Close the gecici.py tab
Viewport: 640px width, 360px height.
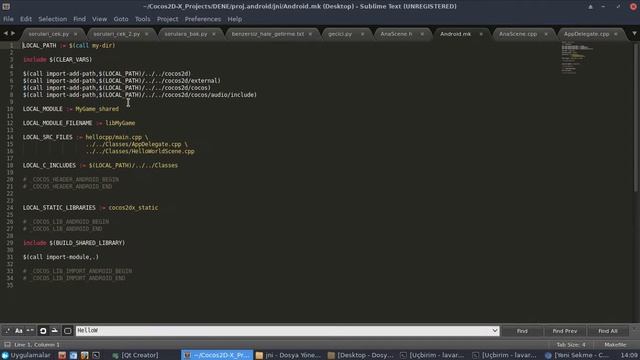pos(362,34)
